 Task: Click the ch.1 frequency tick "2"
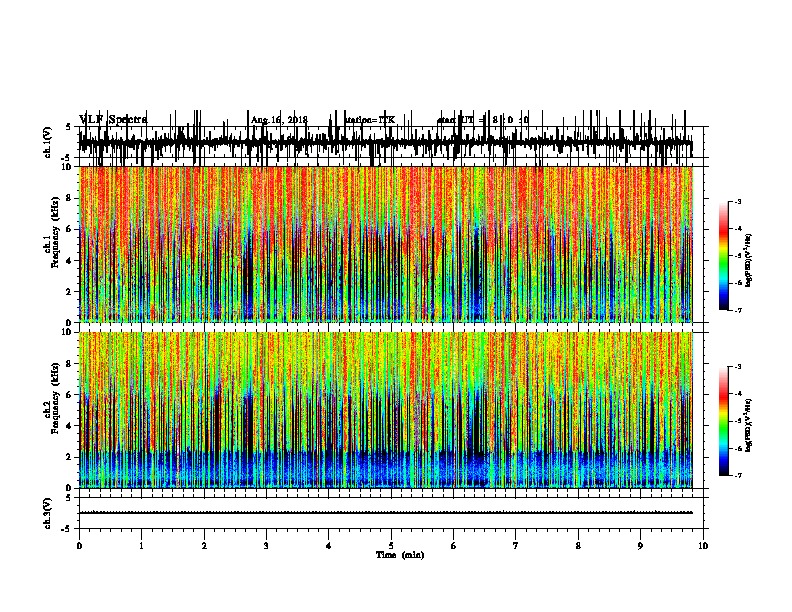click(69, 291)
